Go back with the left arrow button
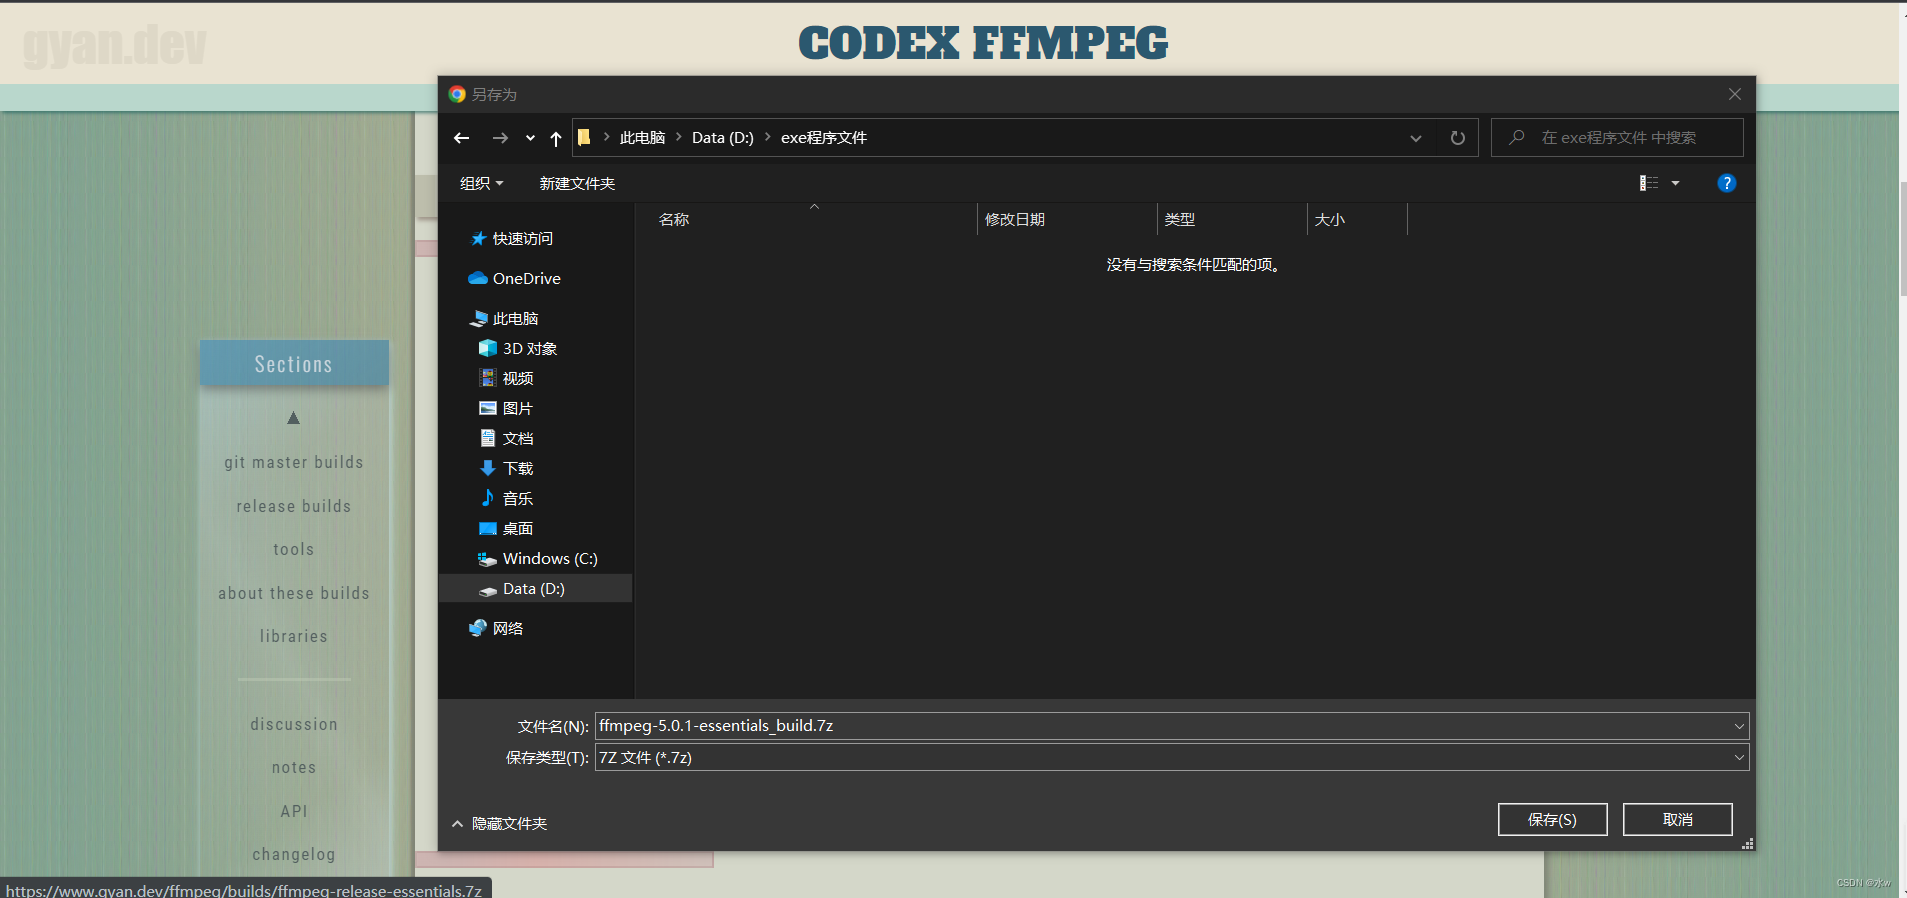Image resolution: width=1907 pixels, height=898 pixels. point(461,138)
